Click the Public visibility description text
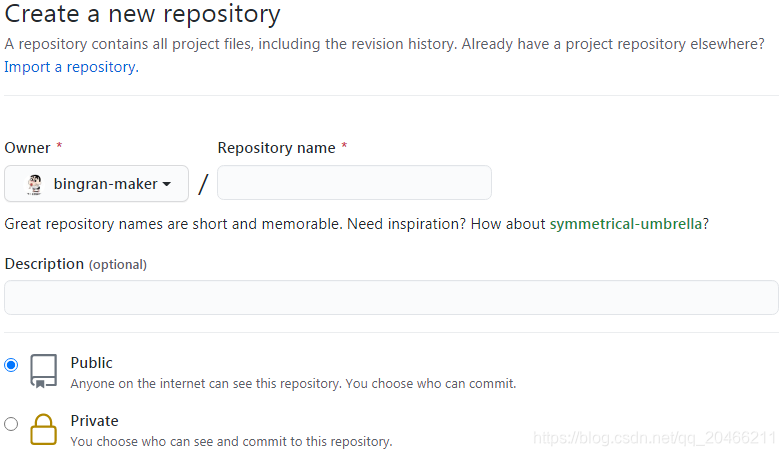Viewport: 784px width, 456px height. [293, 384]
